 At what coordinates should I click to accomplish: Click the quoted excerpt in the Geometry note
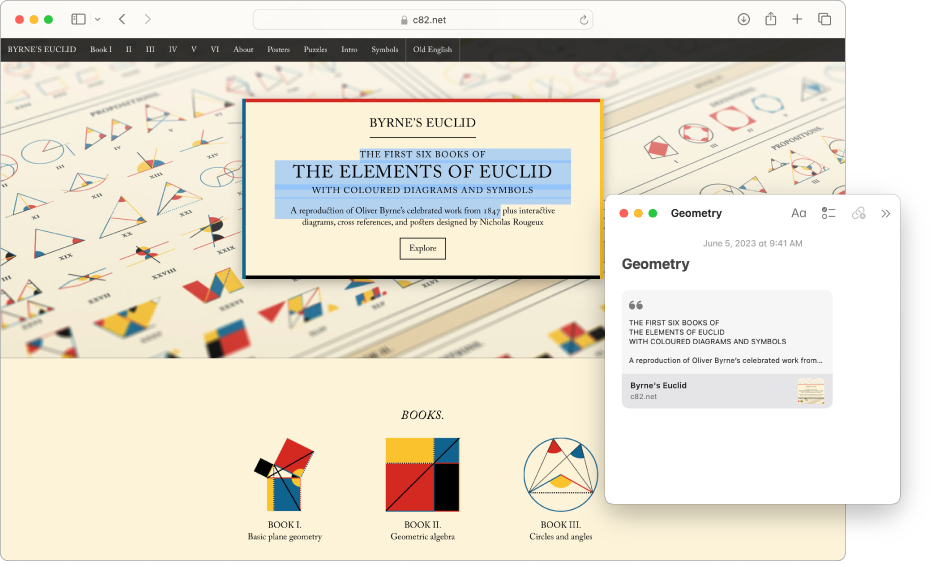click(727, 333)
